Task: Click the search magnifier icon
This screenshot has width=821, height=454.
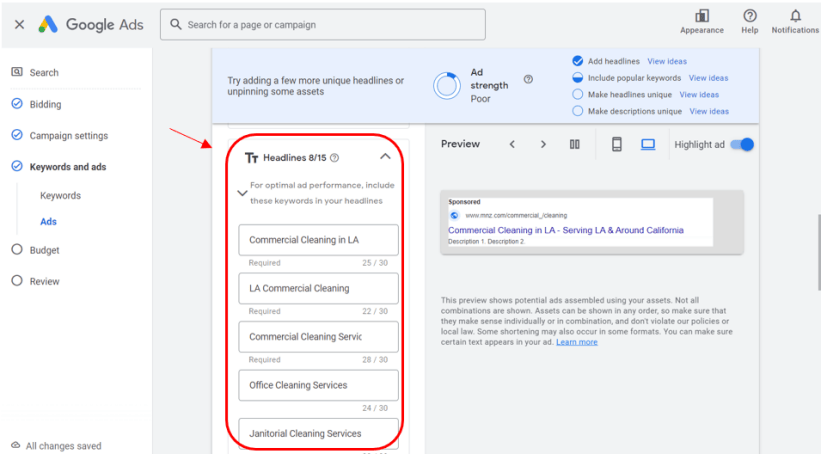Action: tap(176, 25)
